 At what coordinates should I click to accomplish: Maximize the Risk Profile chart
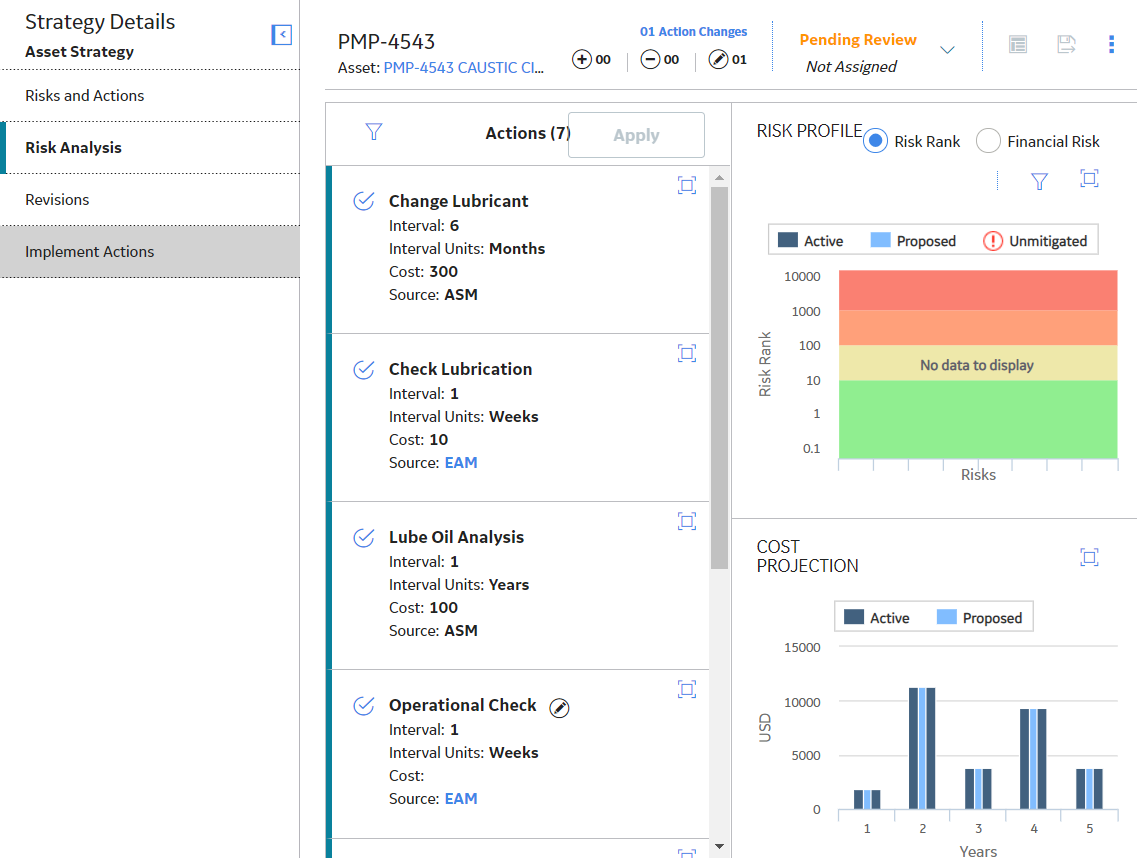(x=1089, y=178)
